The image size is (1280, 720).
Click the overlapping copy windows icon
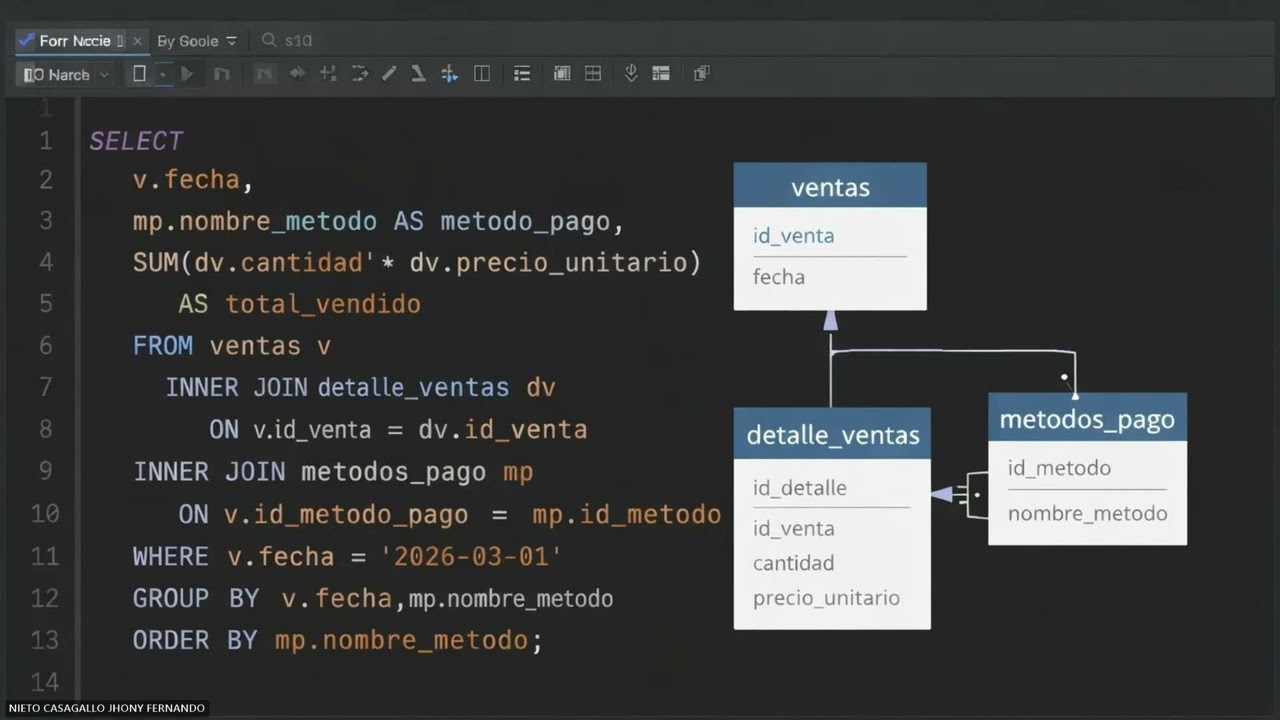701,74
